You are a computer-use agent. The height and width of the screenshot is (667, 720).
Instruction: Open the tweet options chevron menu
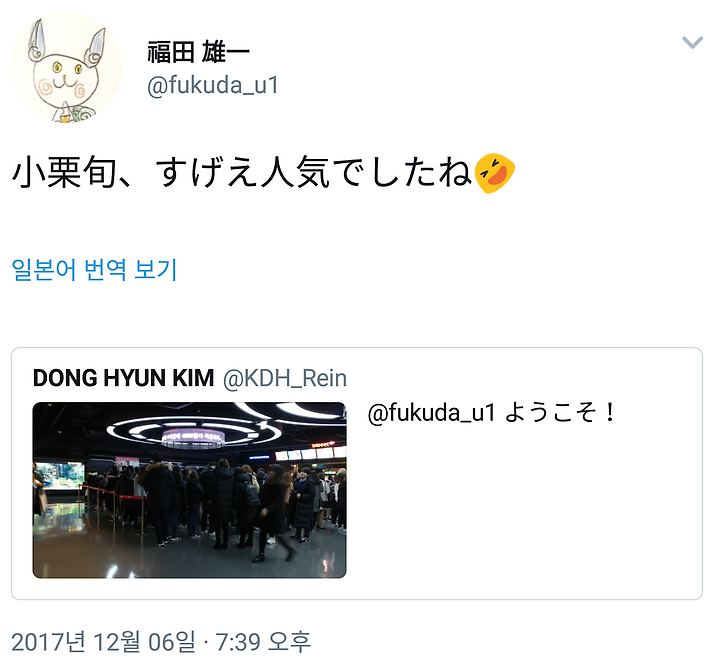[692, 42]
